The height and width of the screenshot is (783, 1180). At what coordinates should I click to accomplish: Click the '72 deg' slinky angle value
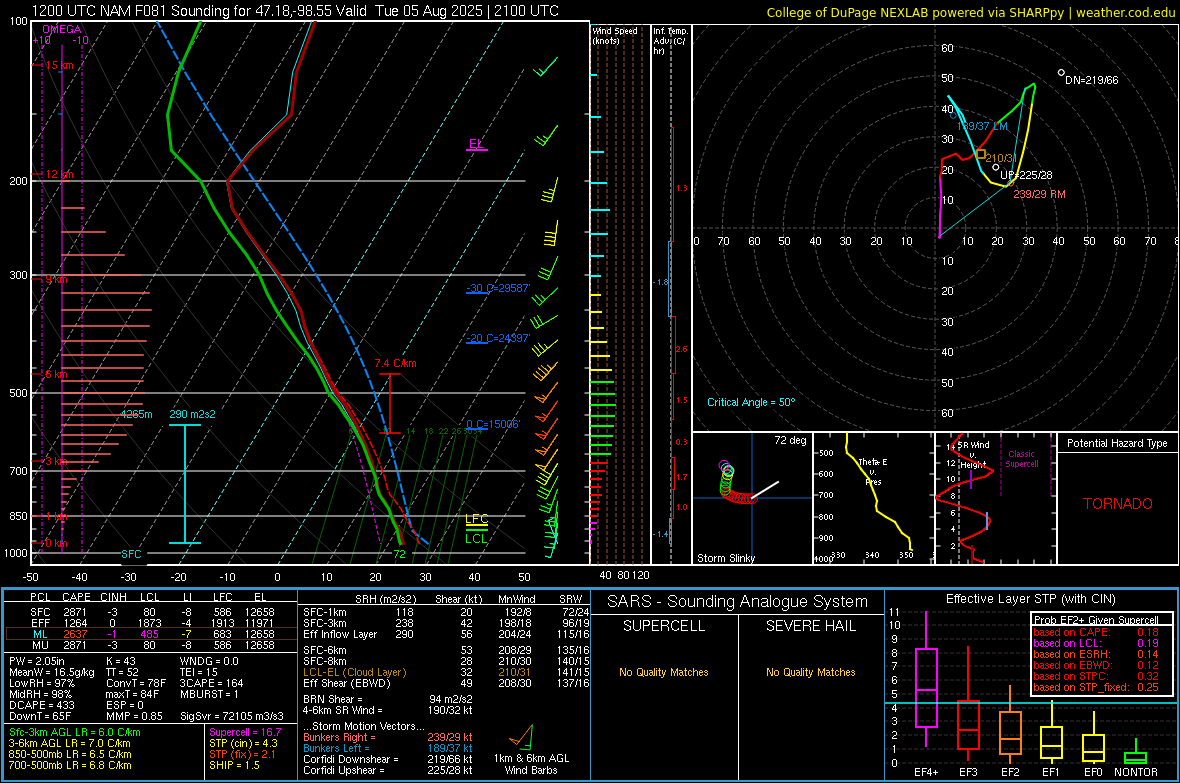[x=790, y=440]
